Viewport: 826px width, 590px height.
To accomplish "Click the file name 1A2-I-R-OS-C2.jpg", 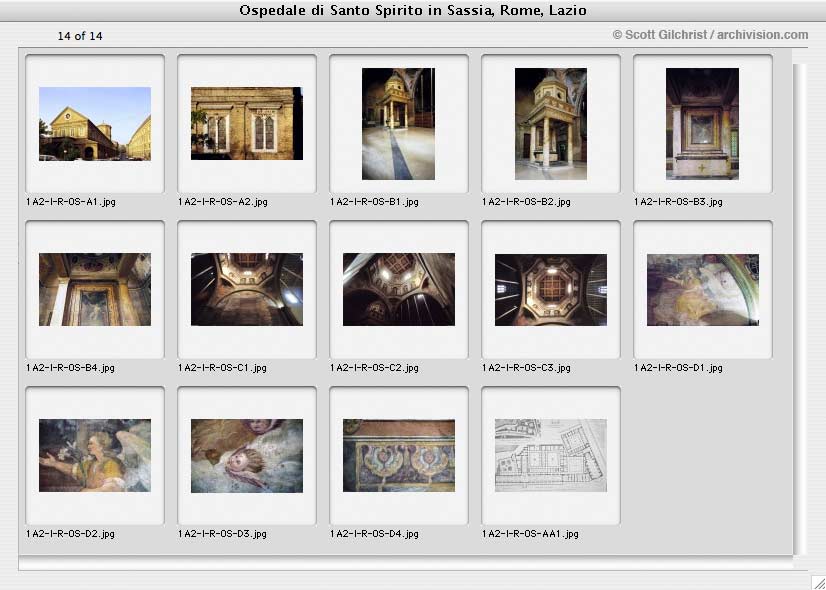I will click(374, 368).
